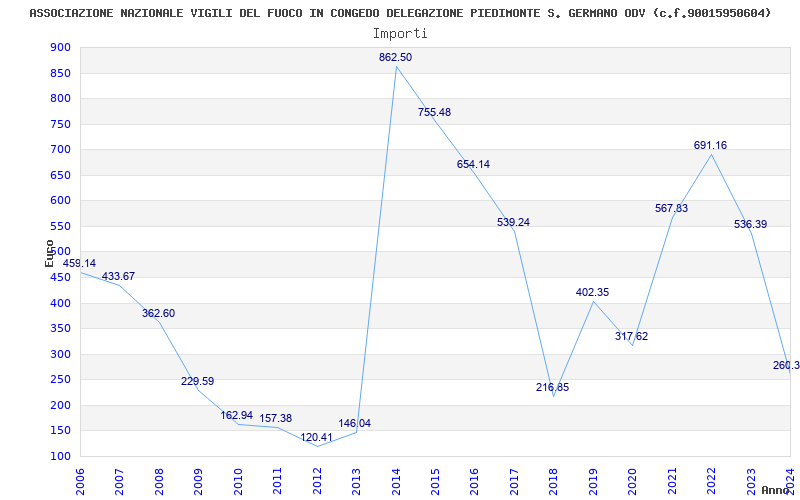Click the 300 y-axis tick label

60,354
